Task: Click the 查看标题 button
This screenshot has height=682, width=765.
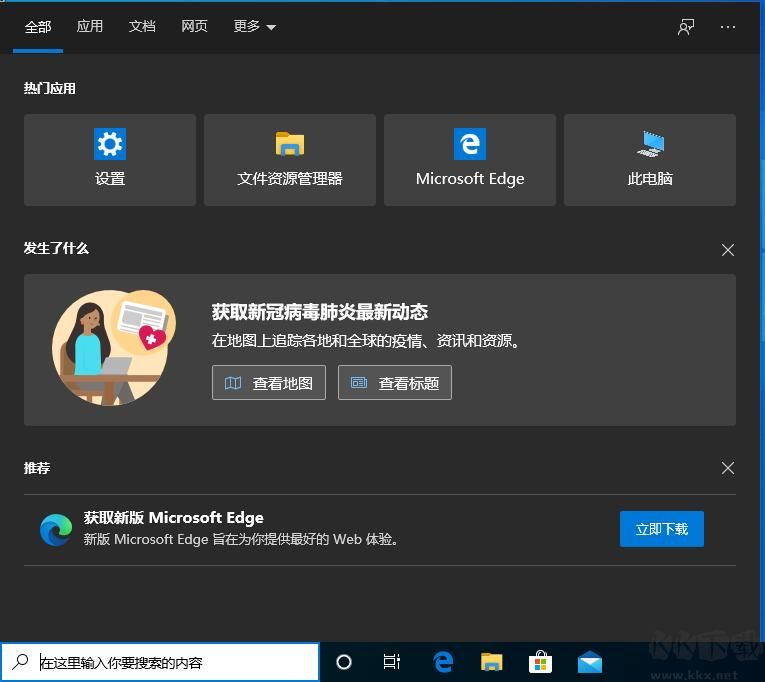Action: pyautogui.click(x=395, y=383)
